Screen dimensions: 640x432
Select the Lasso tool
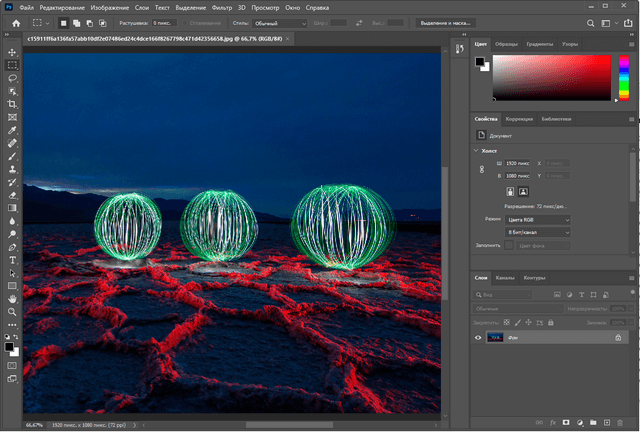pyautogui.click(x=12, y=77)
